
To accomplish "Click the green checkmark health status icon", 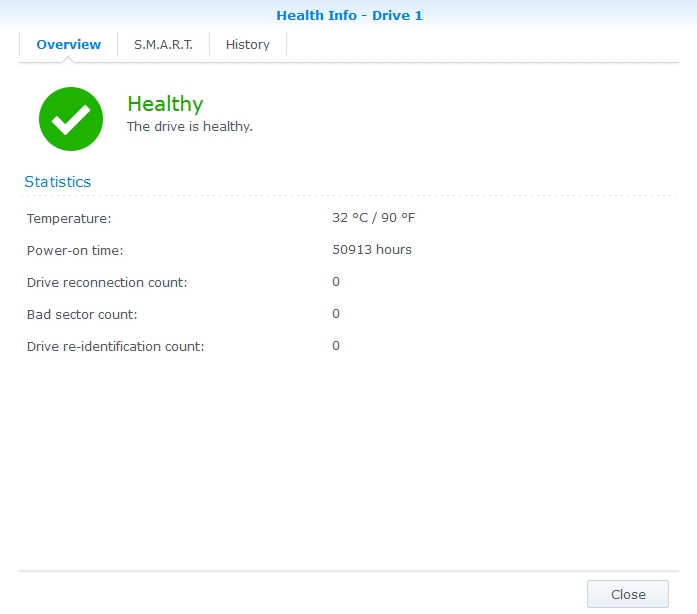I will pyautogui.click(x=71, y=119).
